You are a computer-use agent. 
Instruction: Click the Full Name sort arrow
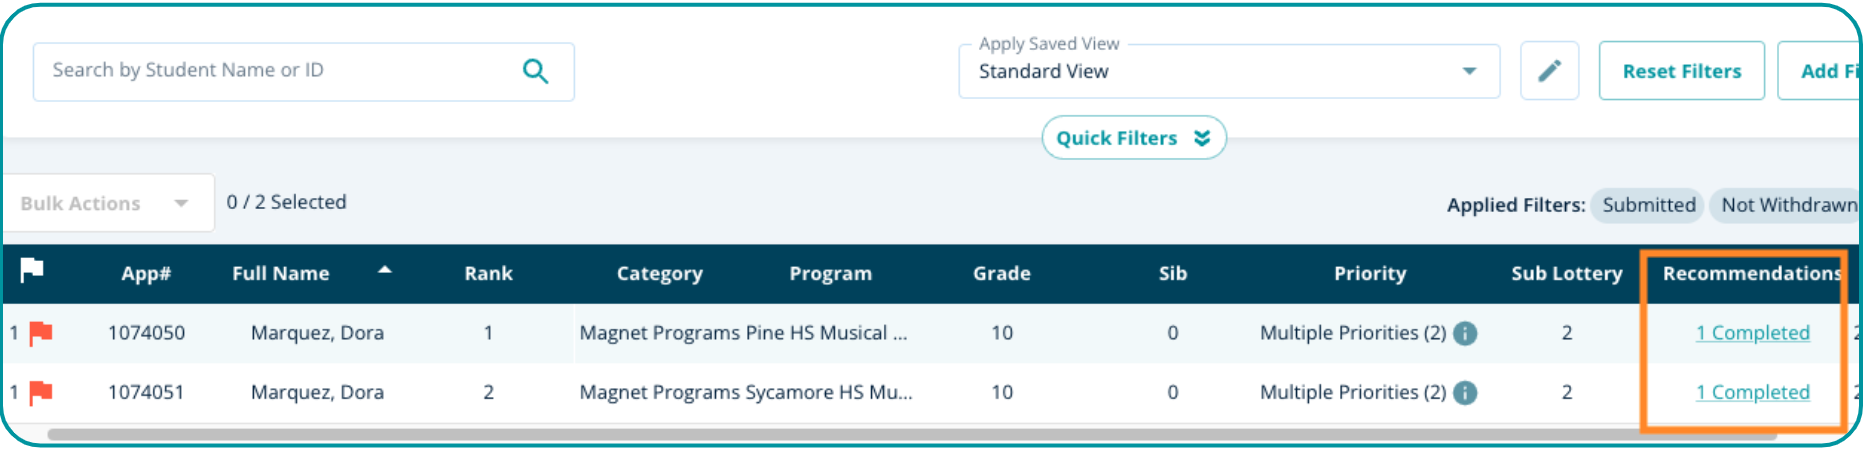(x=385, y=271)
